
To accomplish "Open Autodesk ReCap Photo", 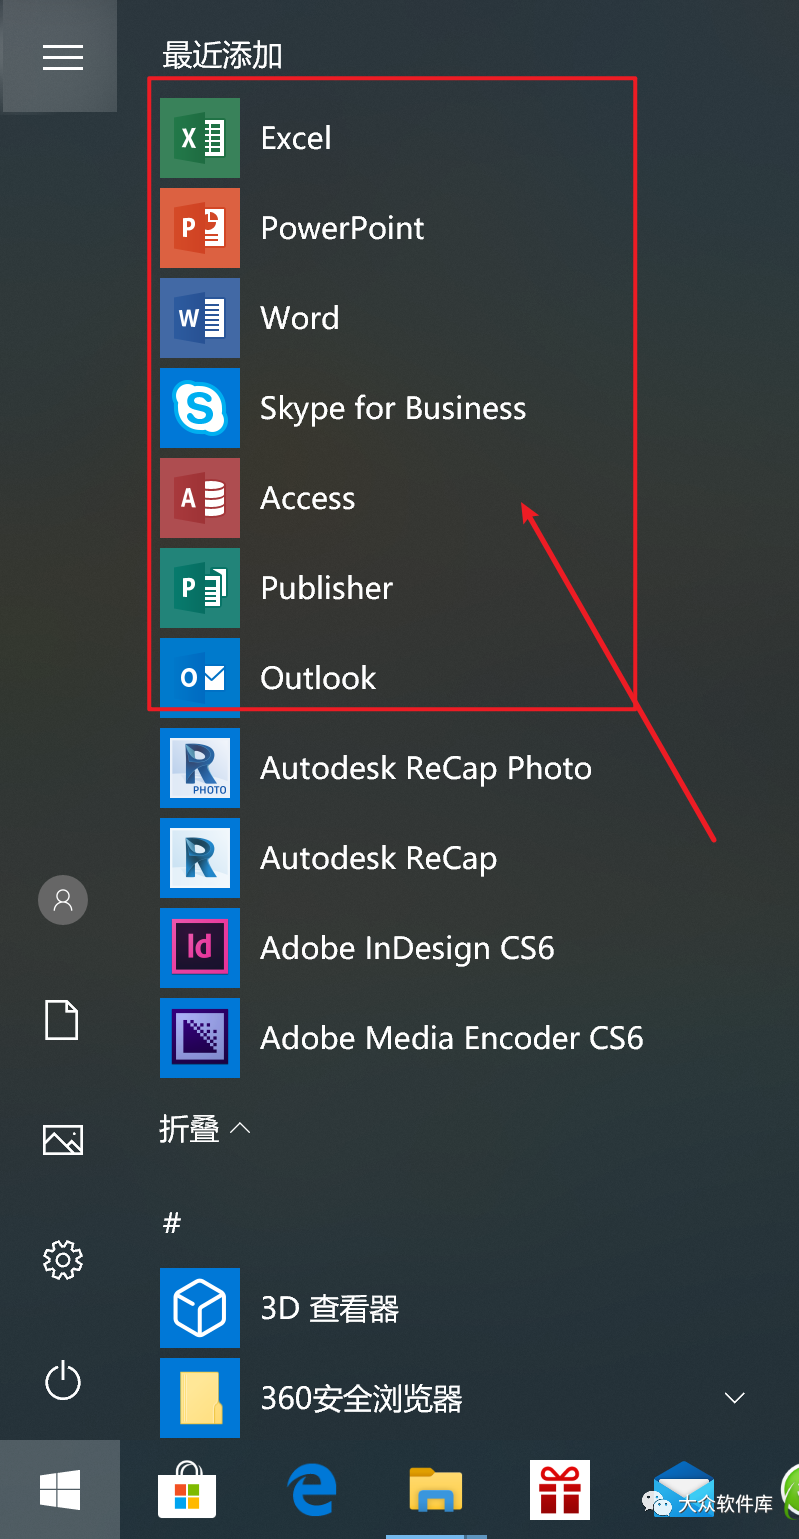I will [425, 768].
